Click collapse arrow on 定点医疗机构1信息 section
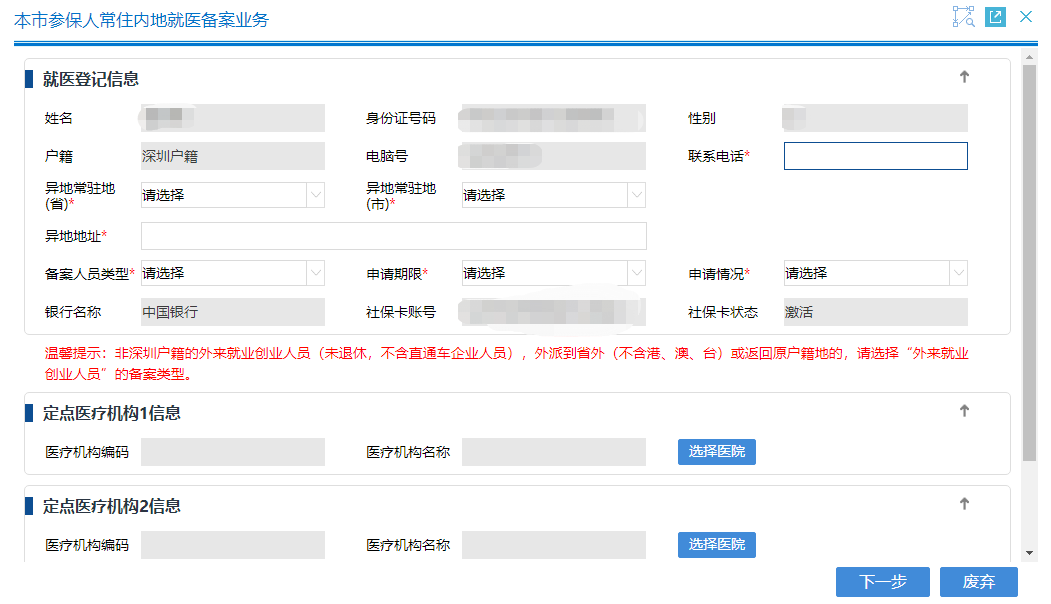Screen dimensions: 1051x604 pos(964,409)
